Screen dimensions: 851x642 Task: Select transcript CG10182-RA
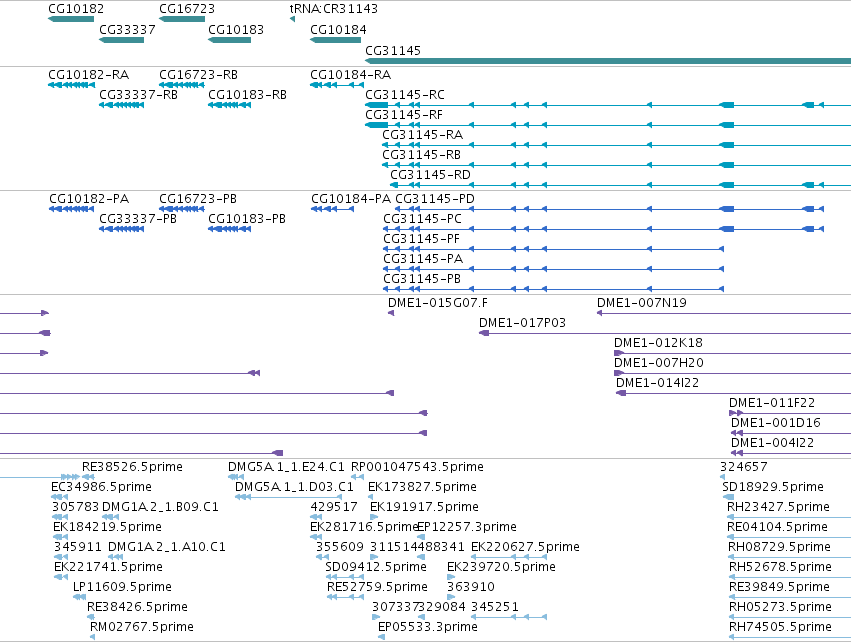click(71, 85)
